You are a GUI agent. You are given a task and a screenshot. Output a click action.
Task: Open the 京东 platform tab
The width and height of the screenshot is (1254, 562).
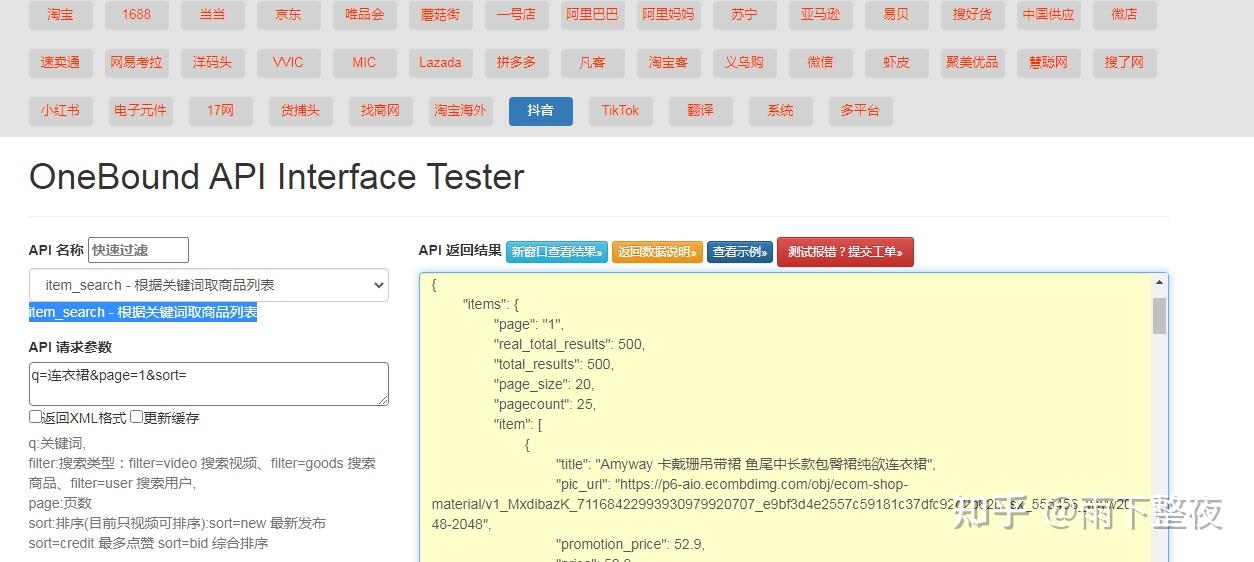288,15
